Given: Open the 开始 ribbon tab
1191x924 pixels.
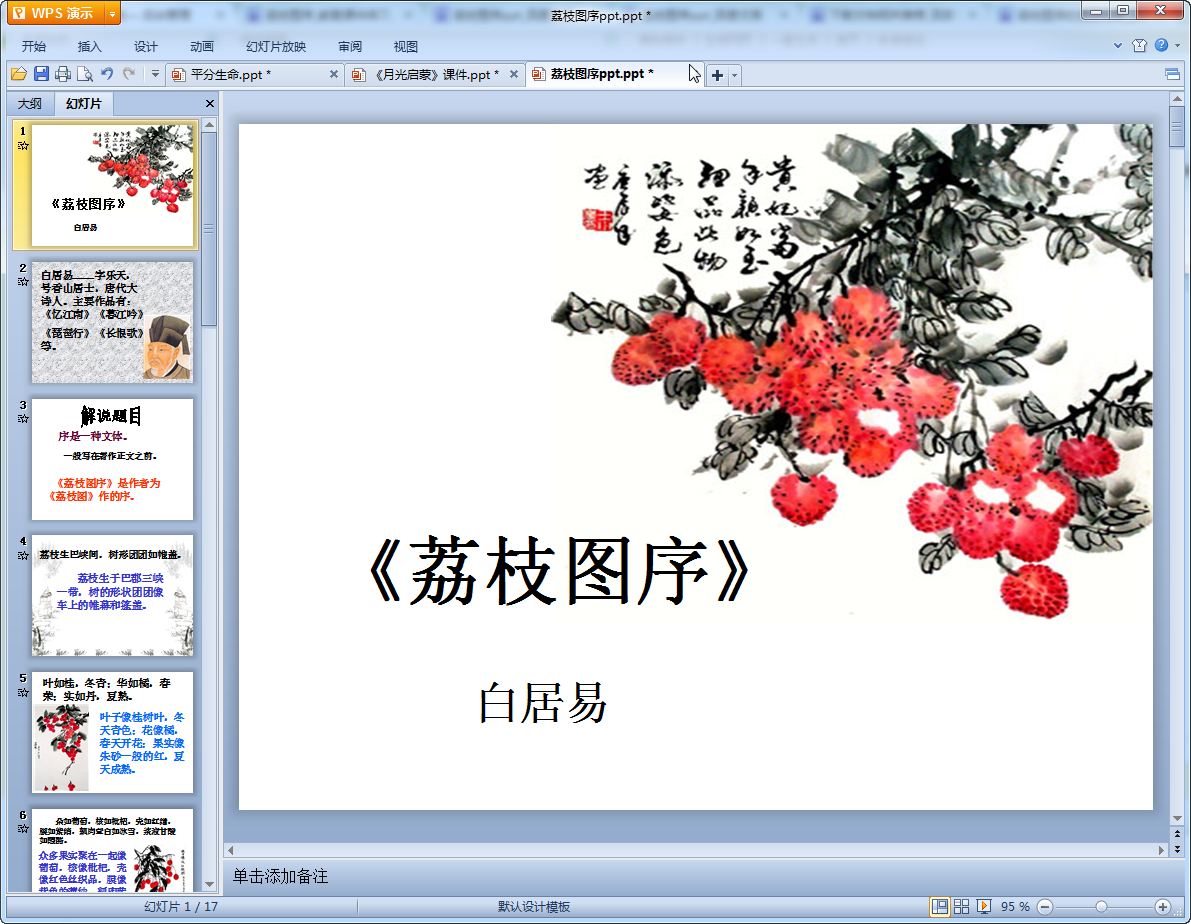Looking at the screenshot, I should tap(33, 46).
